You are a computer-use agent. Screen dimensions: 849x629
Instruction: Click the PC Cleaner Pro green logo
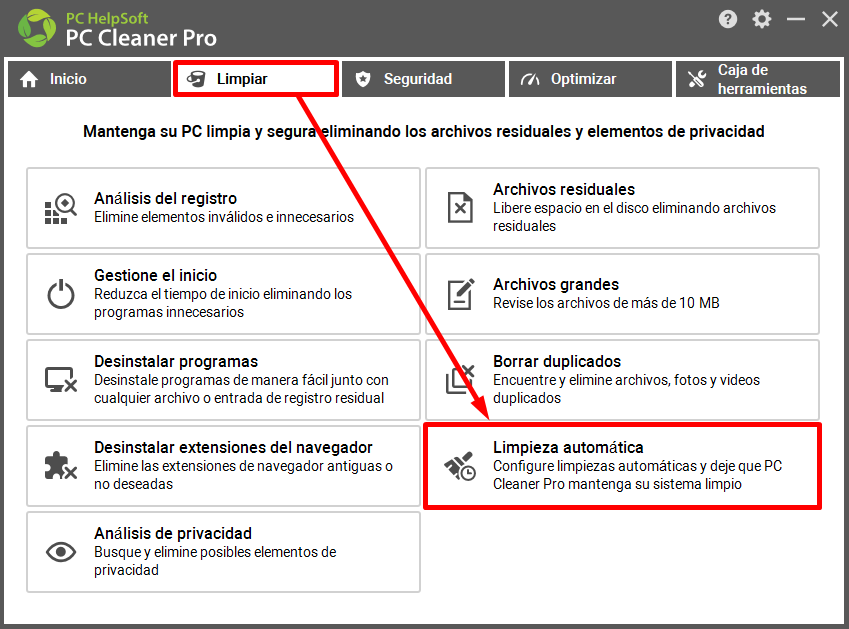(37, 28)
